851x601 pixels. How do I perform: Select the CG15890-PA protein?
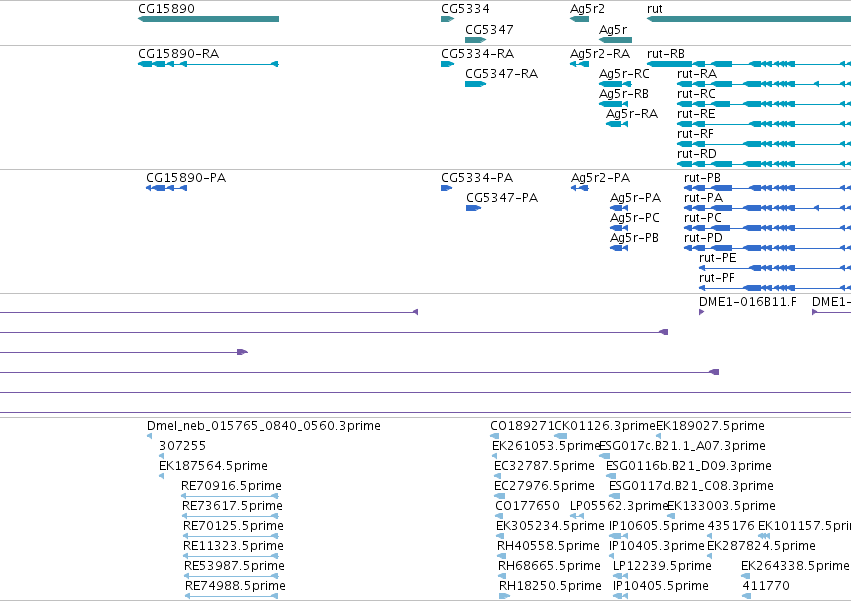coord(167,188)
